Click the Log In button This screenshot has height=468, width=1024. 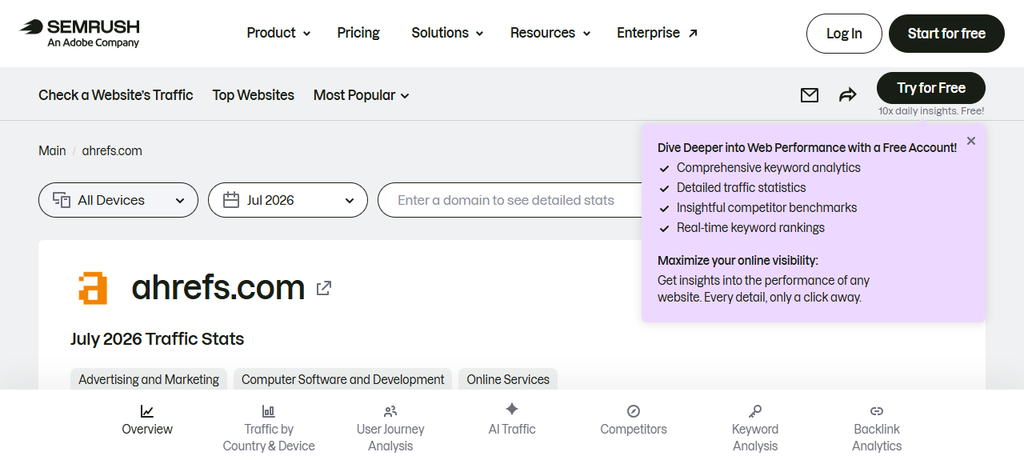click(x=844, y=33)
